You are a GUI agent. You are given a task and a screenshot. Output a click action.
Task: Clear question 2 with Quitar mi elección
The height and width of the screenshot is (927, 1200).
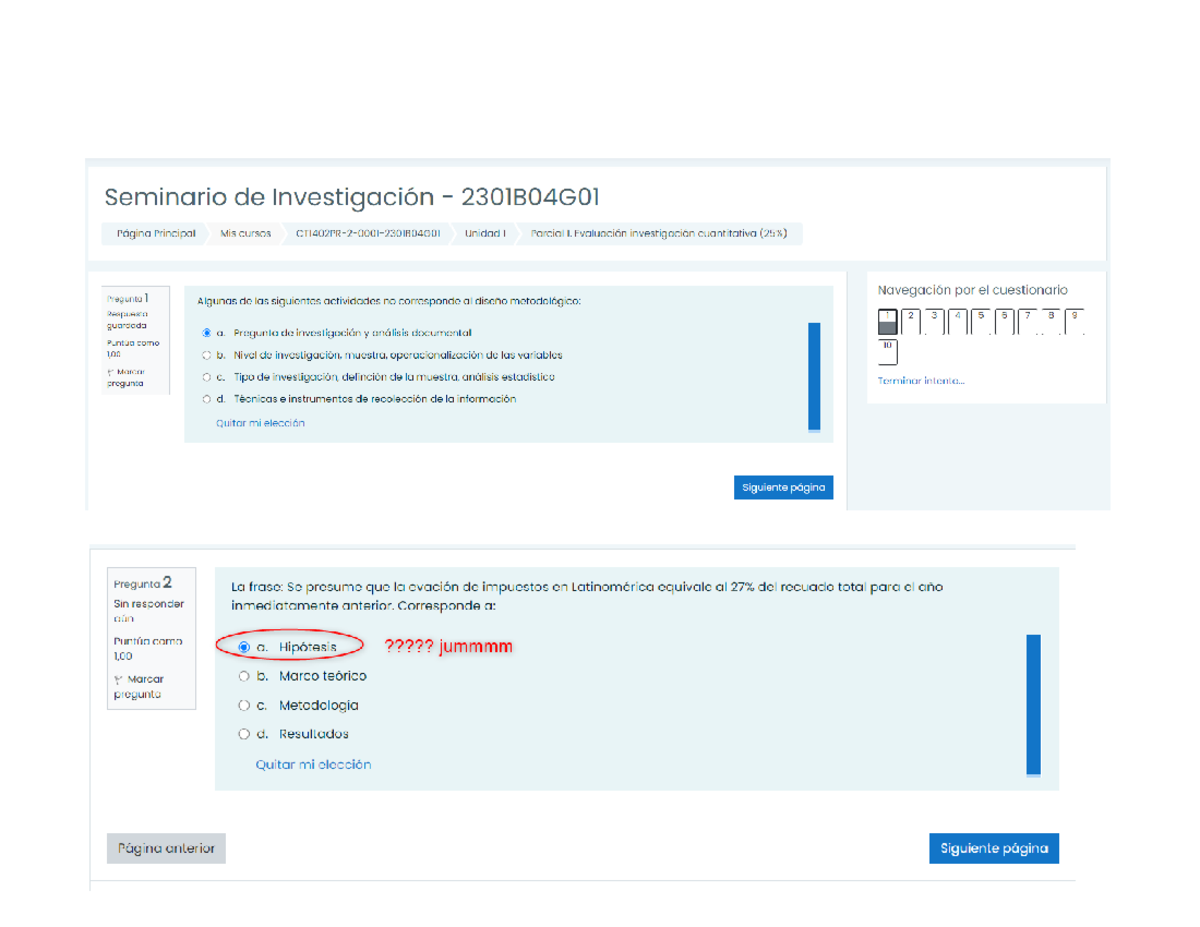tap(313, 764)
